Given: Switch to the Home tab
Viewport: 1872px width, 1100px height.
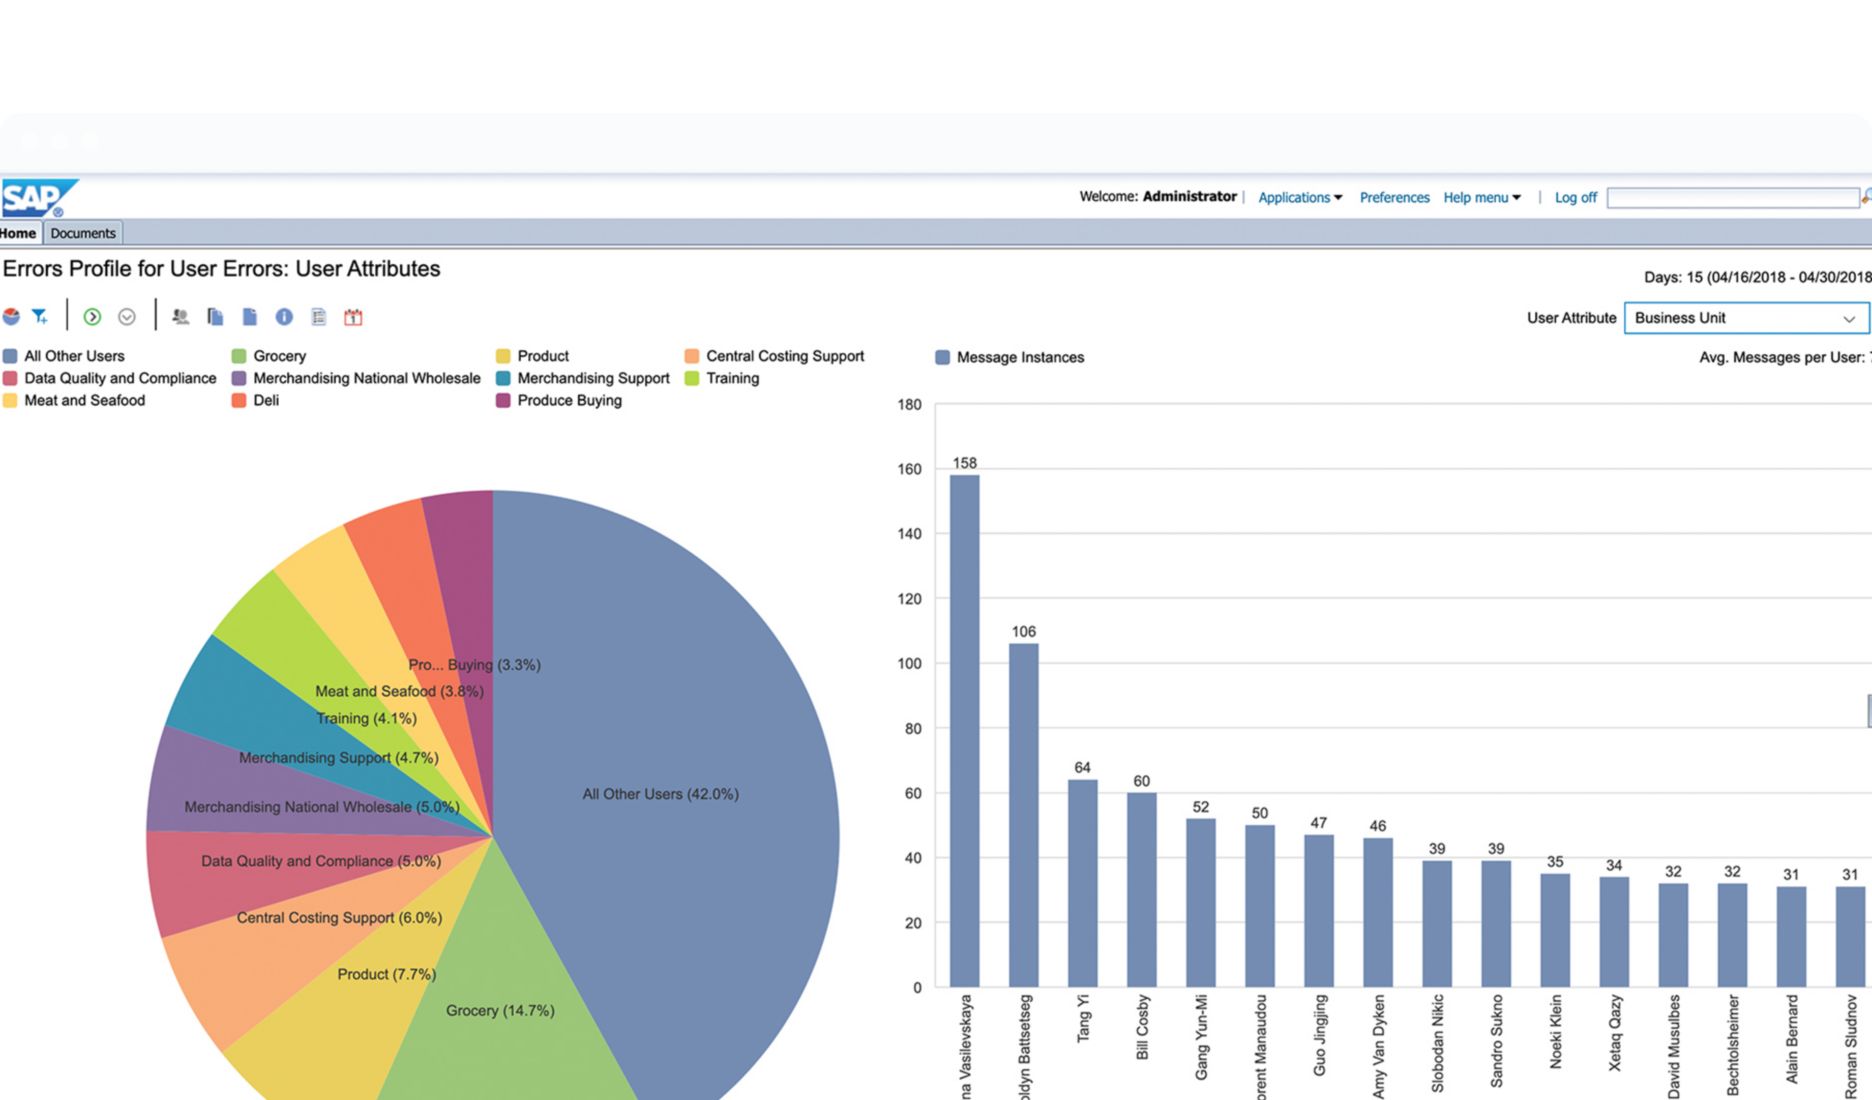Looking at the screenshot, I should click(x=18, y=233).
